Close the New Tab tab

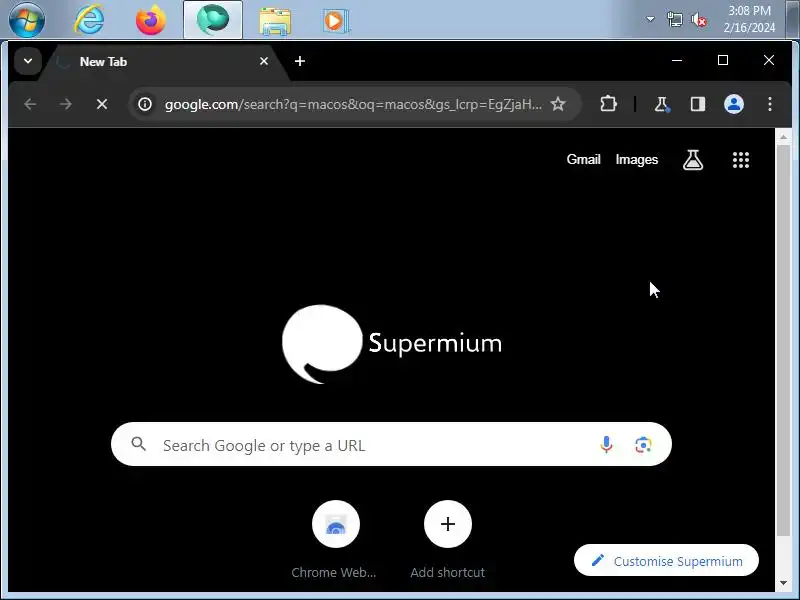pyautogui.click(x=264, y=61)
